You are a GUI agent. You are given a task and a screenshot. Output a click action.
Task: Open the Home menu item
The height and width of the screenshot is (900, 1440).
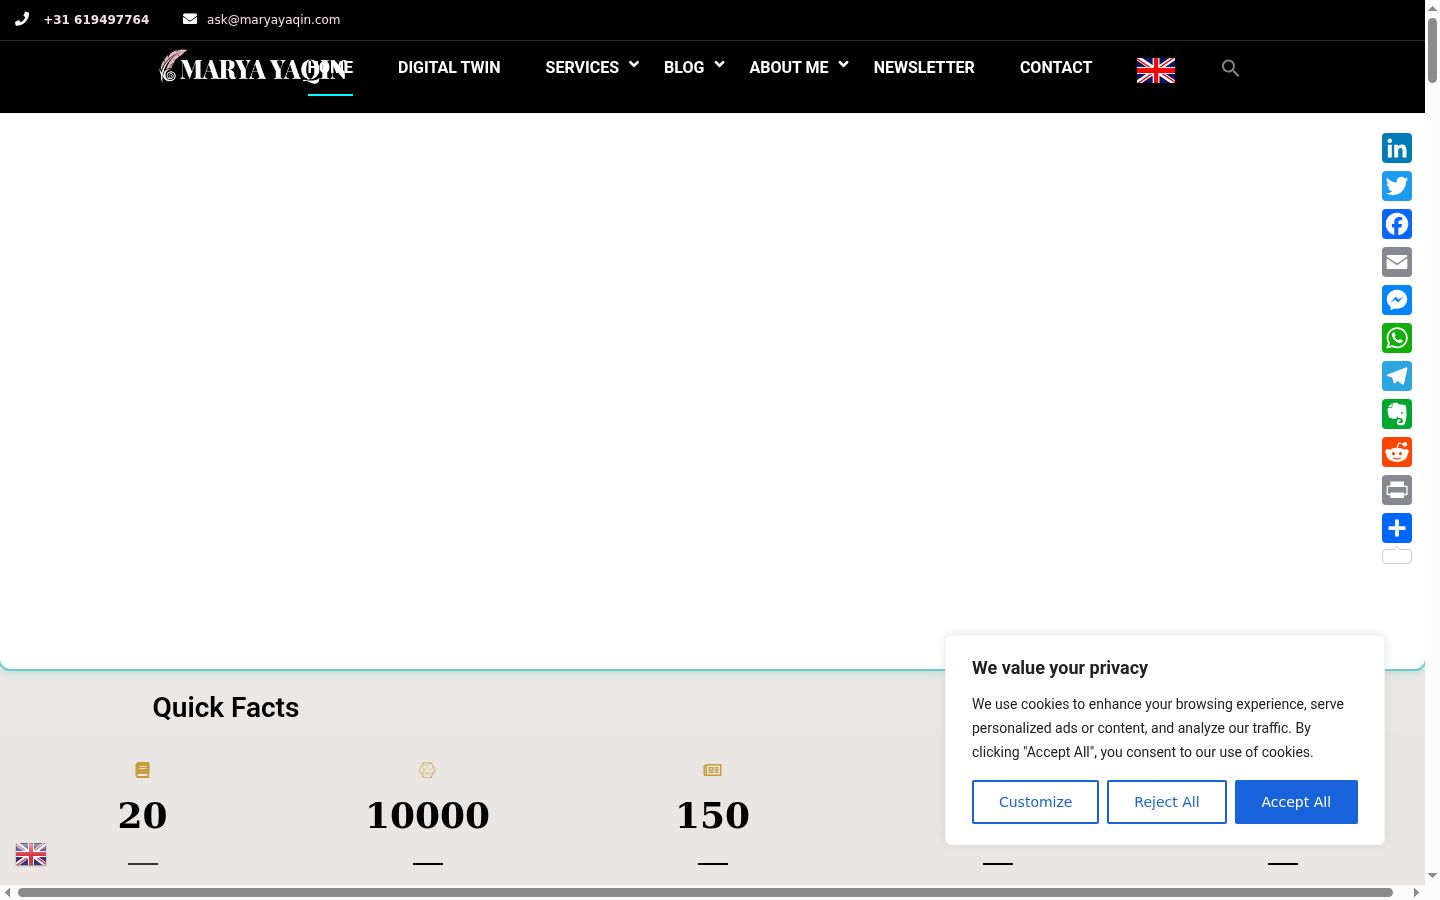(330, 67)
